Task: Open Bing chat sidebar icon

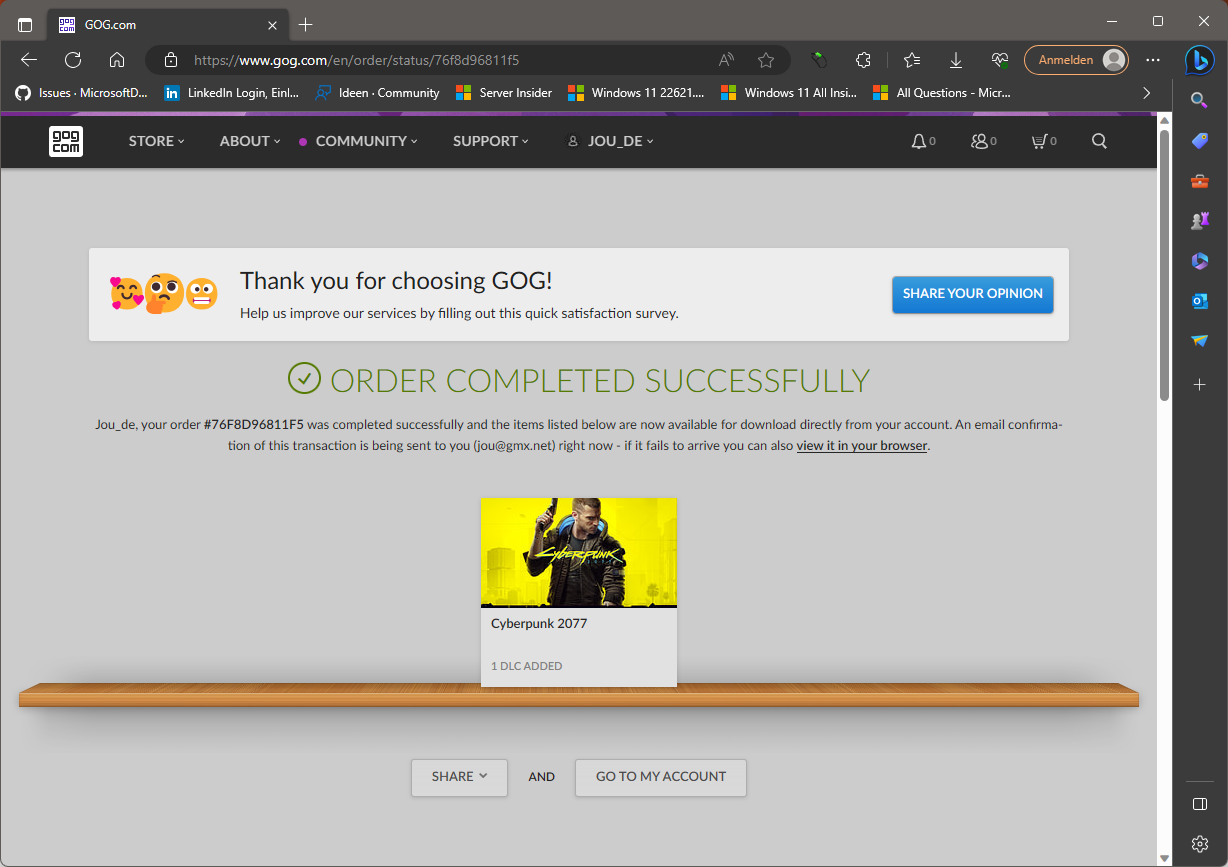Action: [x=1200, y=60]
